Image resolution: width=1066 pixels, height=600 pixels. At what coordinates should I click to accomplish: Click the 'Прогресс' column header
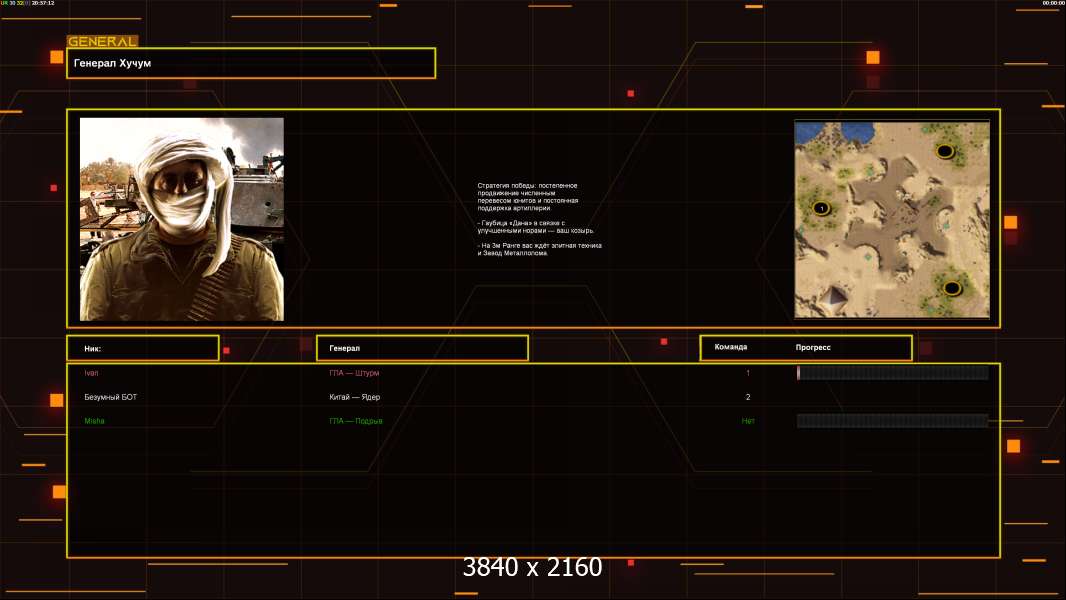pos(813,347)
